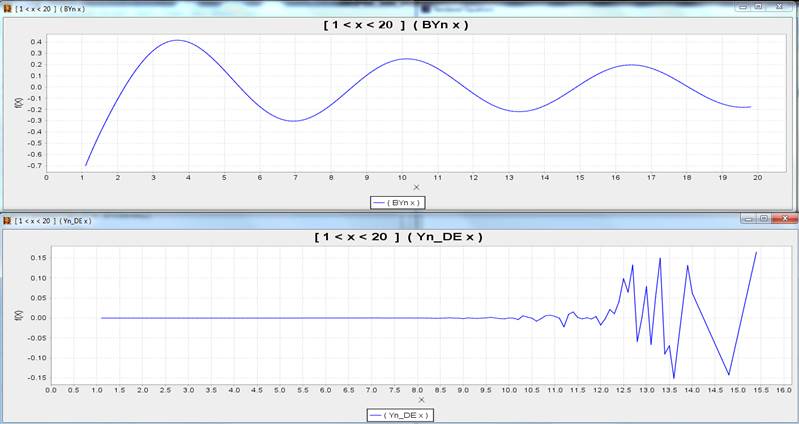
Task: Maximize the BYn x plot window
Action: click(x=758, y=7)
